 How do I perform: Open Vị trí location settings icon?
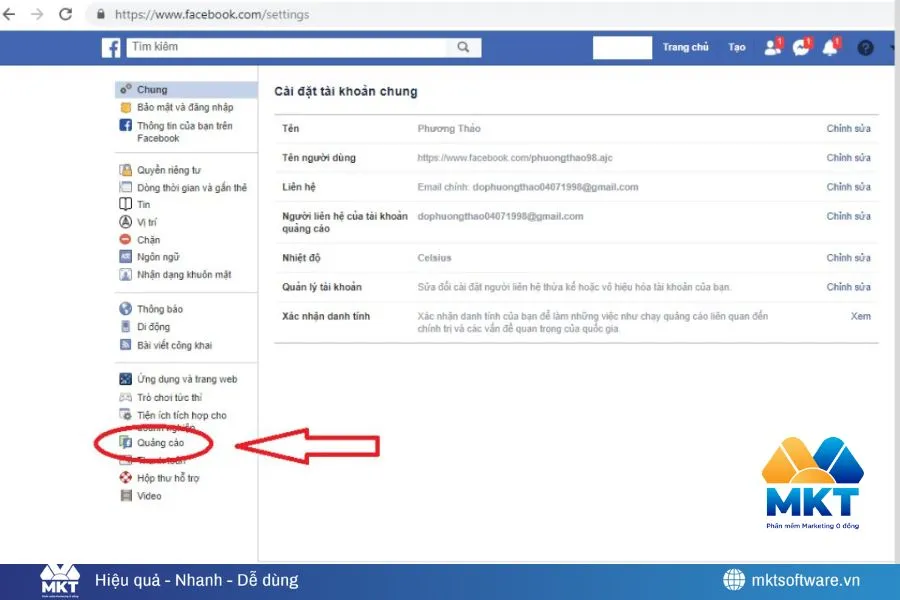(x=125, y=221)
